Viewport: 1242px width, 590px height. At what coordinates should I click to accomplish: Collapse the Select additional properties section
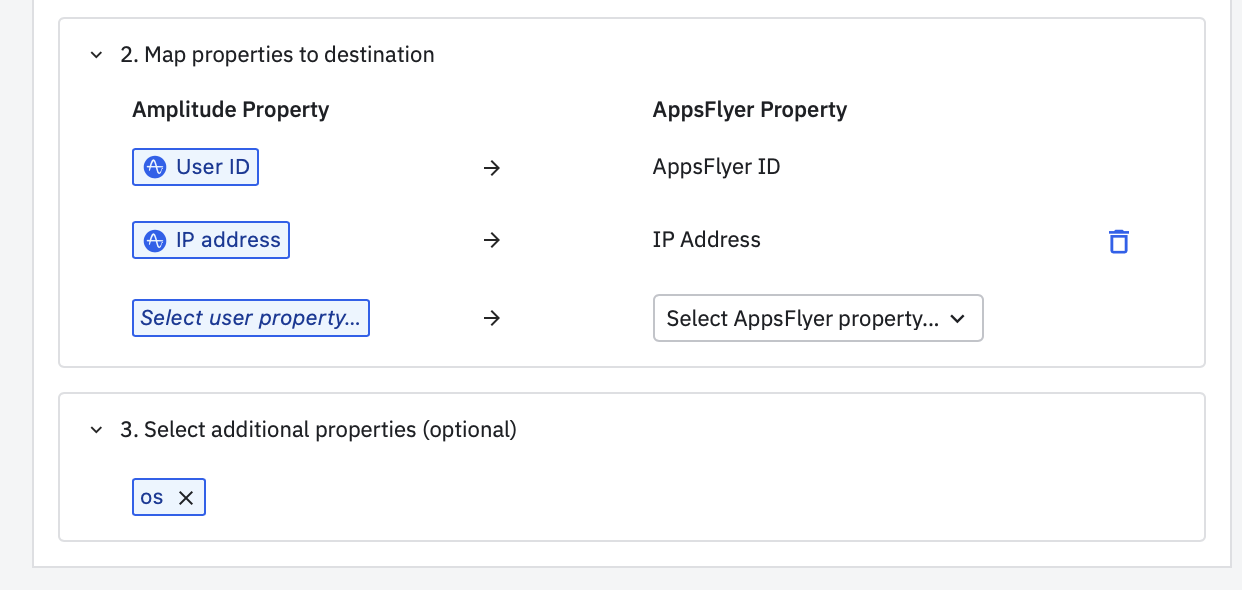[97, 430]
